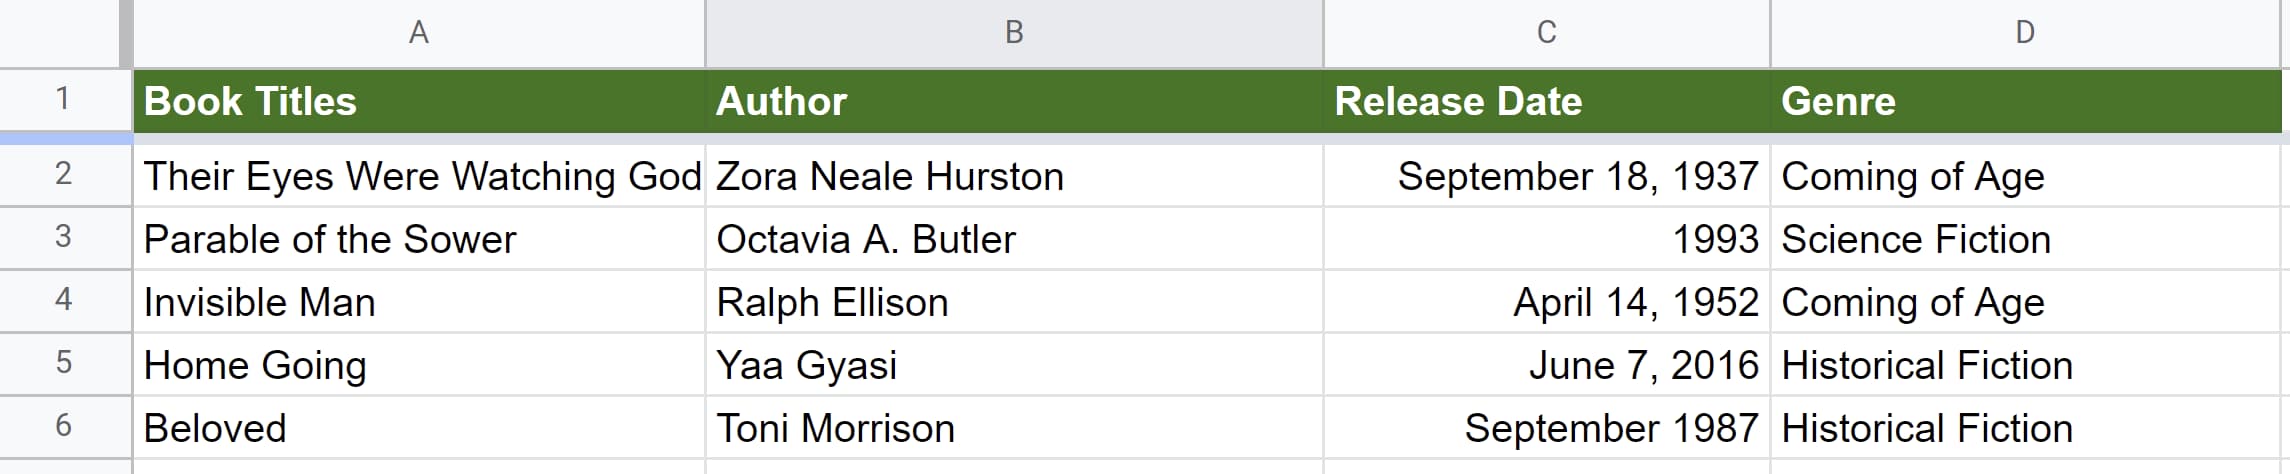Screen dimensions: 2290x474
Task: Click the Genre header cell
Action: [x=2025, y=101]
